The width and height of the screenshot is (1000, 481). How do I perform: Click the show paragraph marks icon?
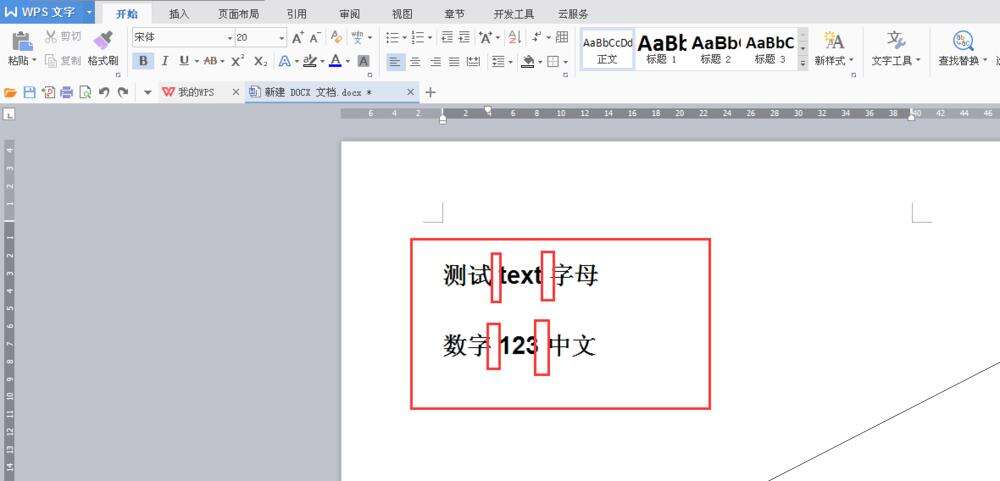click(x=537, y=38)
